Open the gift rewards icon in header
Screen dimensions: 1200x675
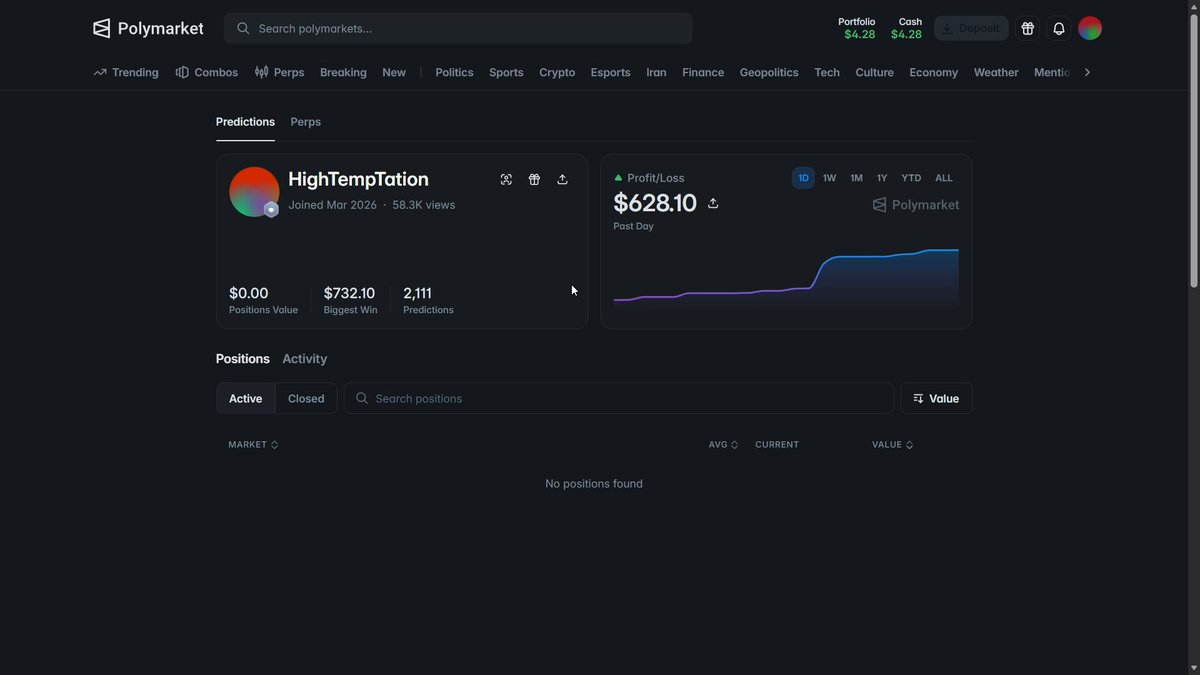pos(1027,28)
